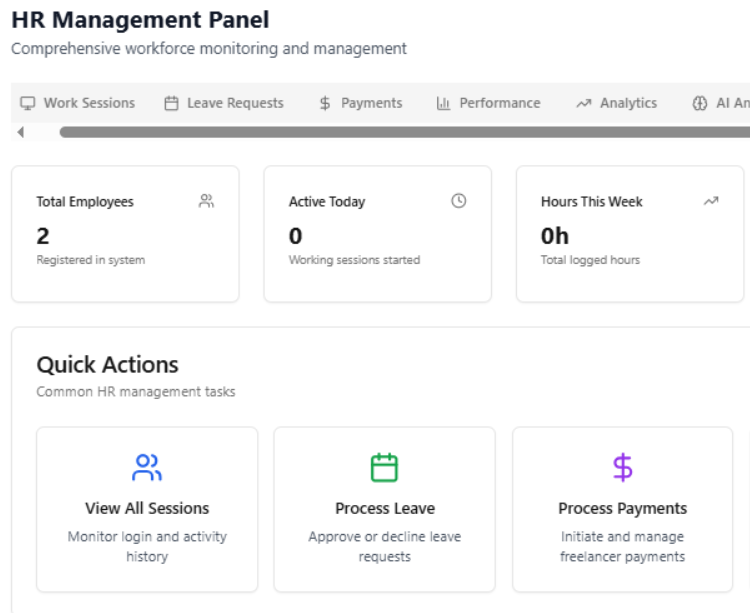Image resolution: width=750 pixels, height=613 pixels.
Task: Click the left arrow of the tab scrollbar
Action: coord(20,132)
